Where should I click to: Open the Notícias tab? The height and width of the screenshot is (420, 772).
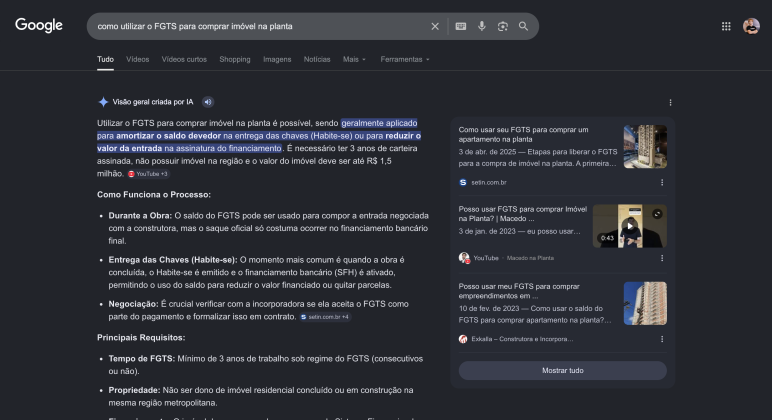click(317, 59)
